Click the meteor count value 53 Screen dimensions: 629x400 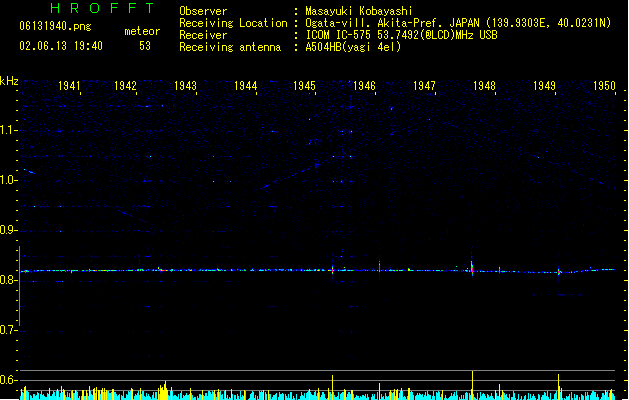click(145, 46)
